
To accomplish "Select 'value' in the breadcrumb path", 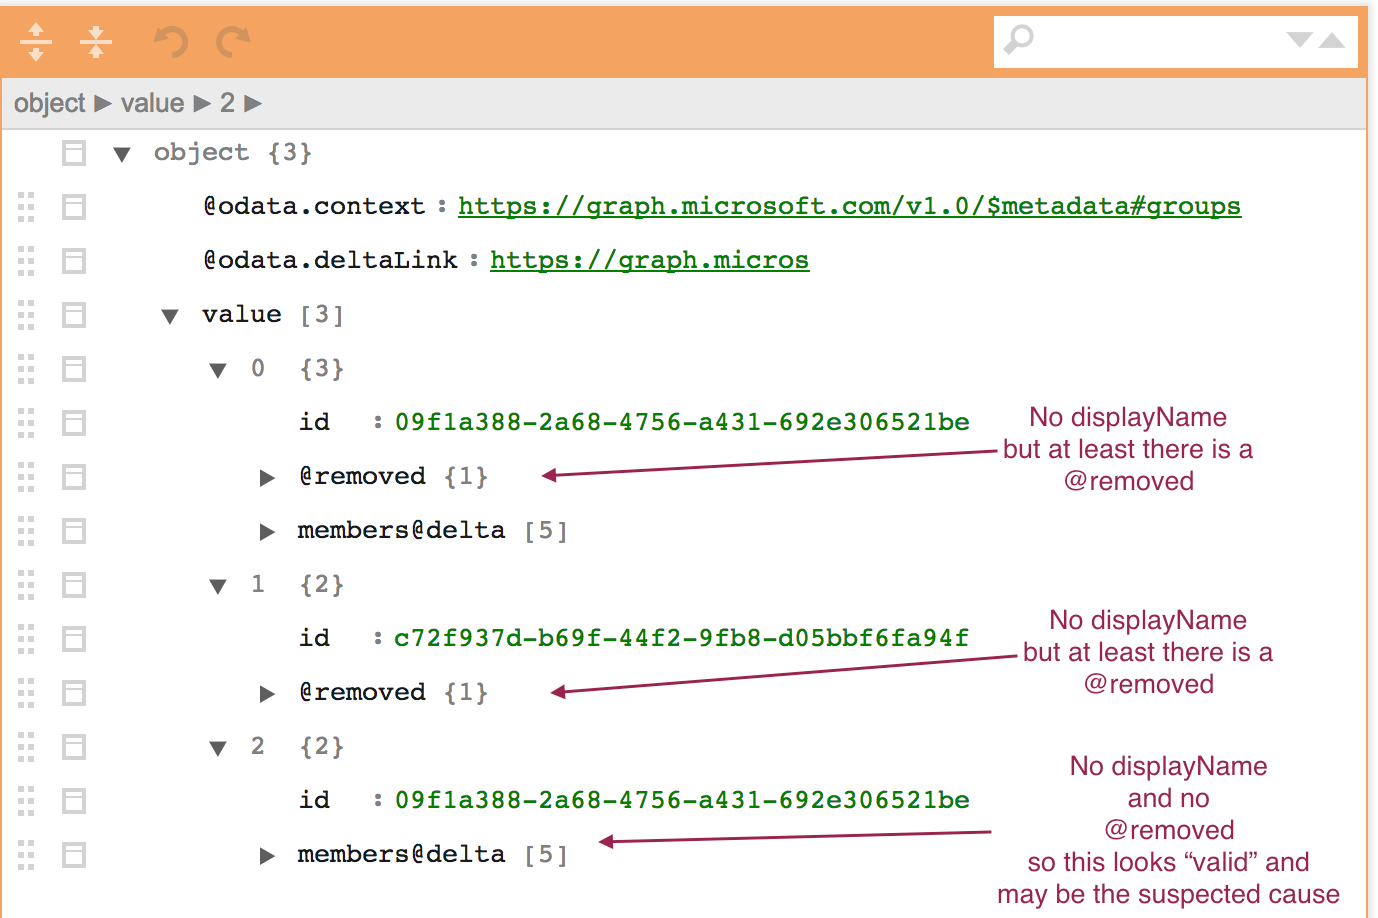I will [152, 103].
